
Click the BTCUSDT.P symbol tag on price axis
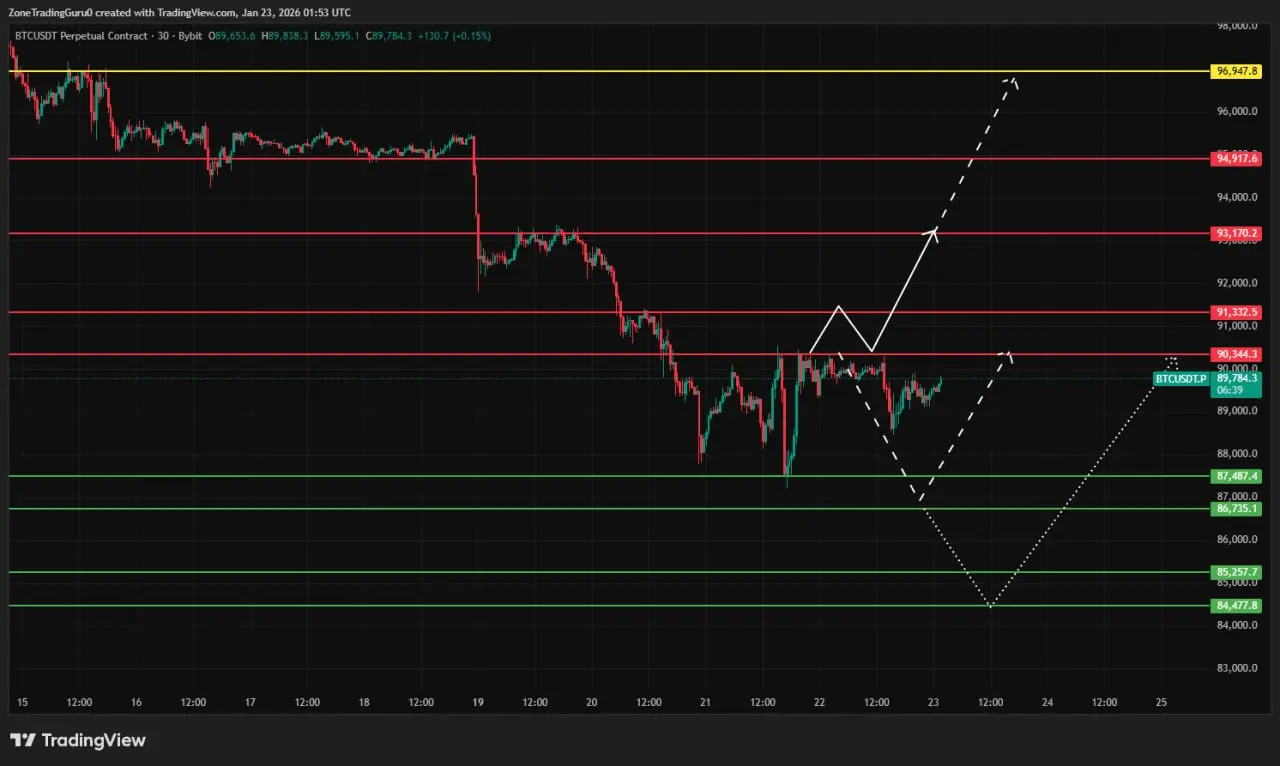(1180, 379)
